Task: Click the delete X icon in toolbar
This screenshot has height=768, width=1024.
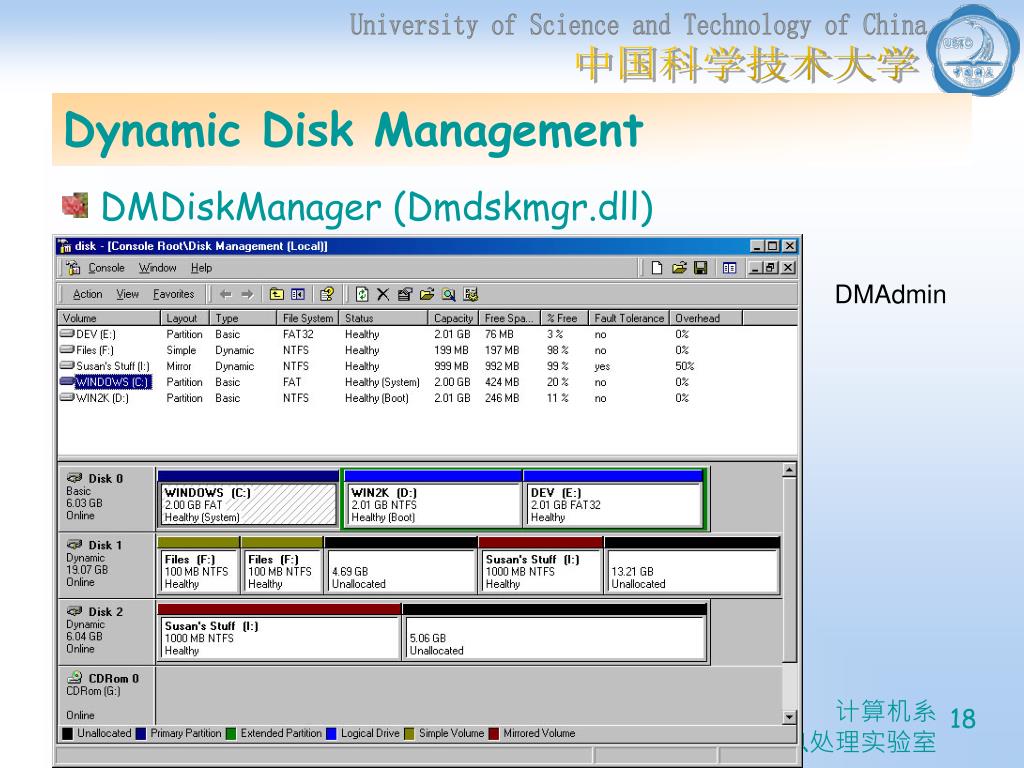Action: pyautogui.click(x=383, y=295)
